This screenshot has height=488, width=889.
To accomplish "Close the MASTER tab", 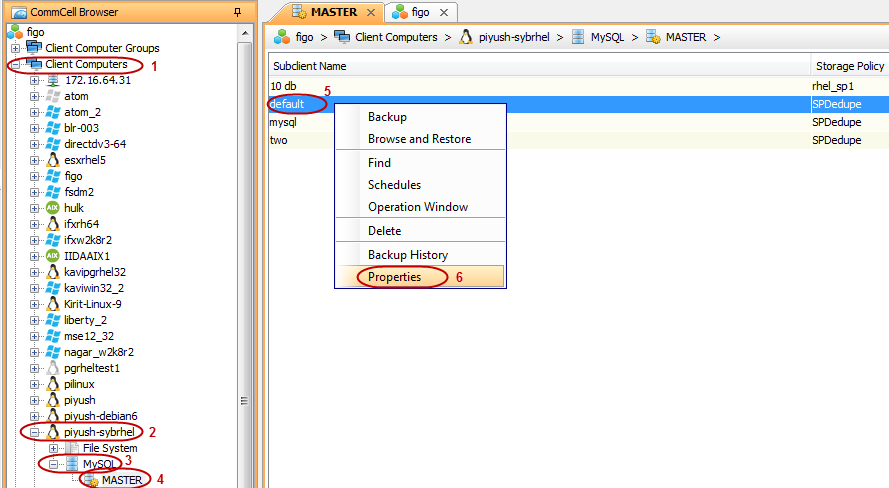I will [x=370, y=12].
